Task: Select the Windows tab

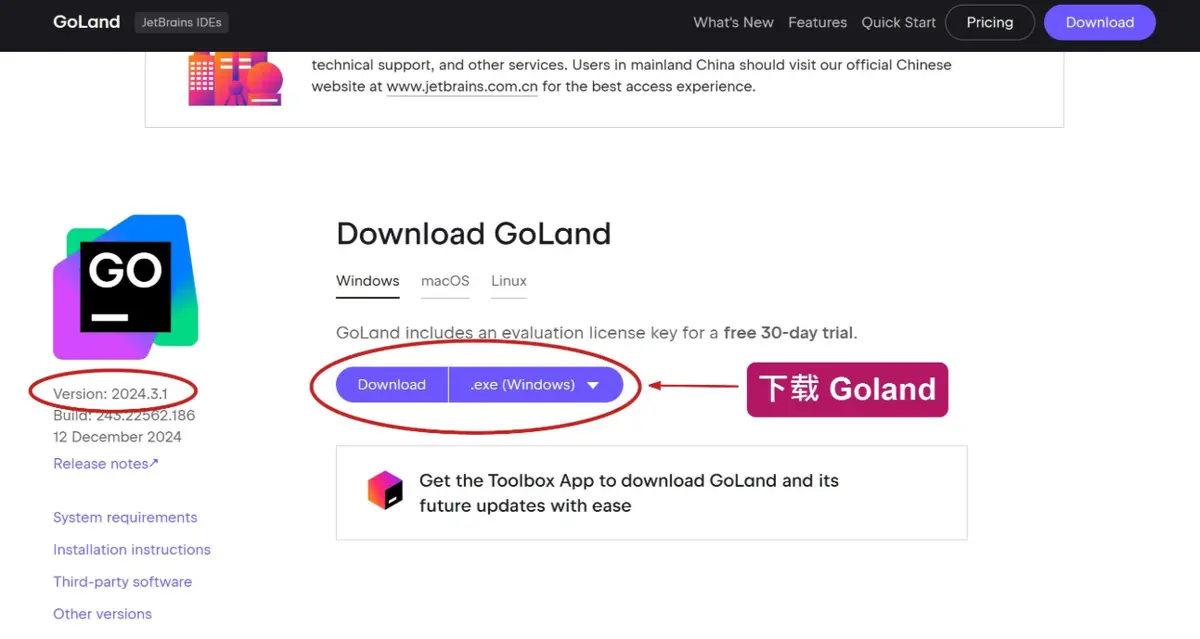Action: pyautogui.click(x=367, y=281)
